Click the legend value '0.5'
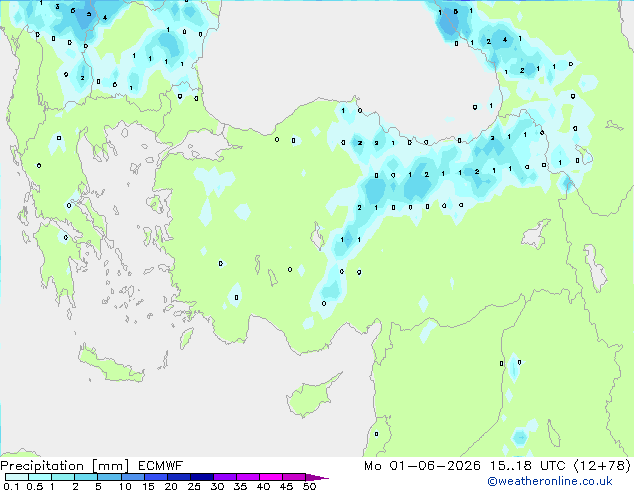This screenshot has height=490, width=634. pyautogui.click(x=35, y=486)
